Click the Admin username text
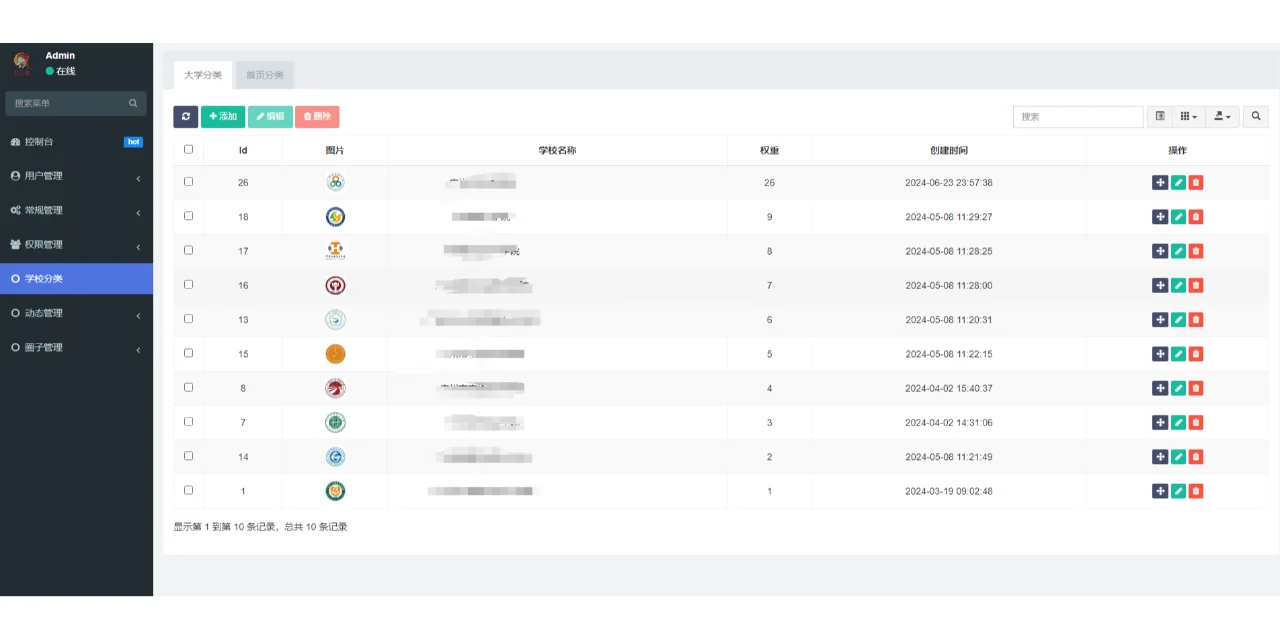1280x640 pixels. click(60, 56)
